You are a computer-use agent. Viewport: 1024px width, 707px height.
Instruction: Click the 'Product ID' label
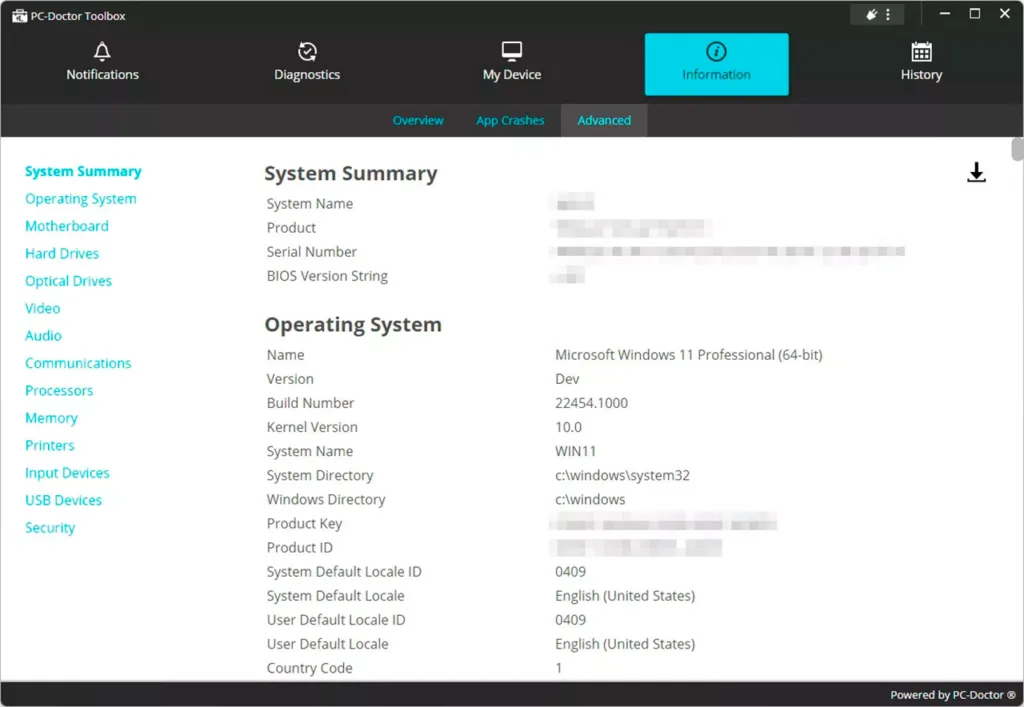299,548
